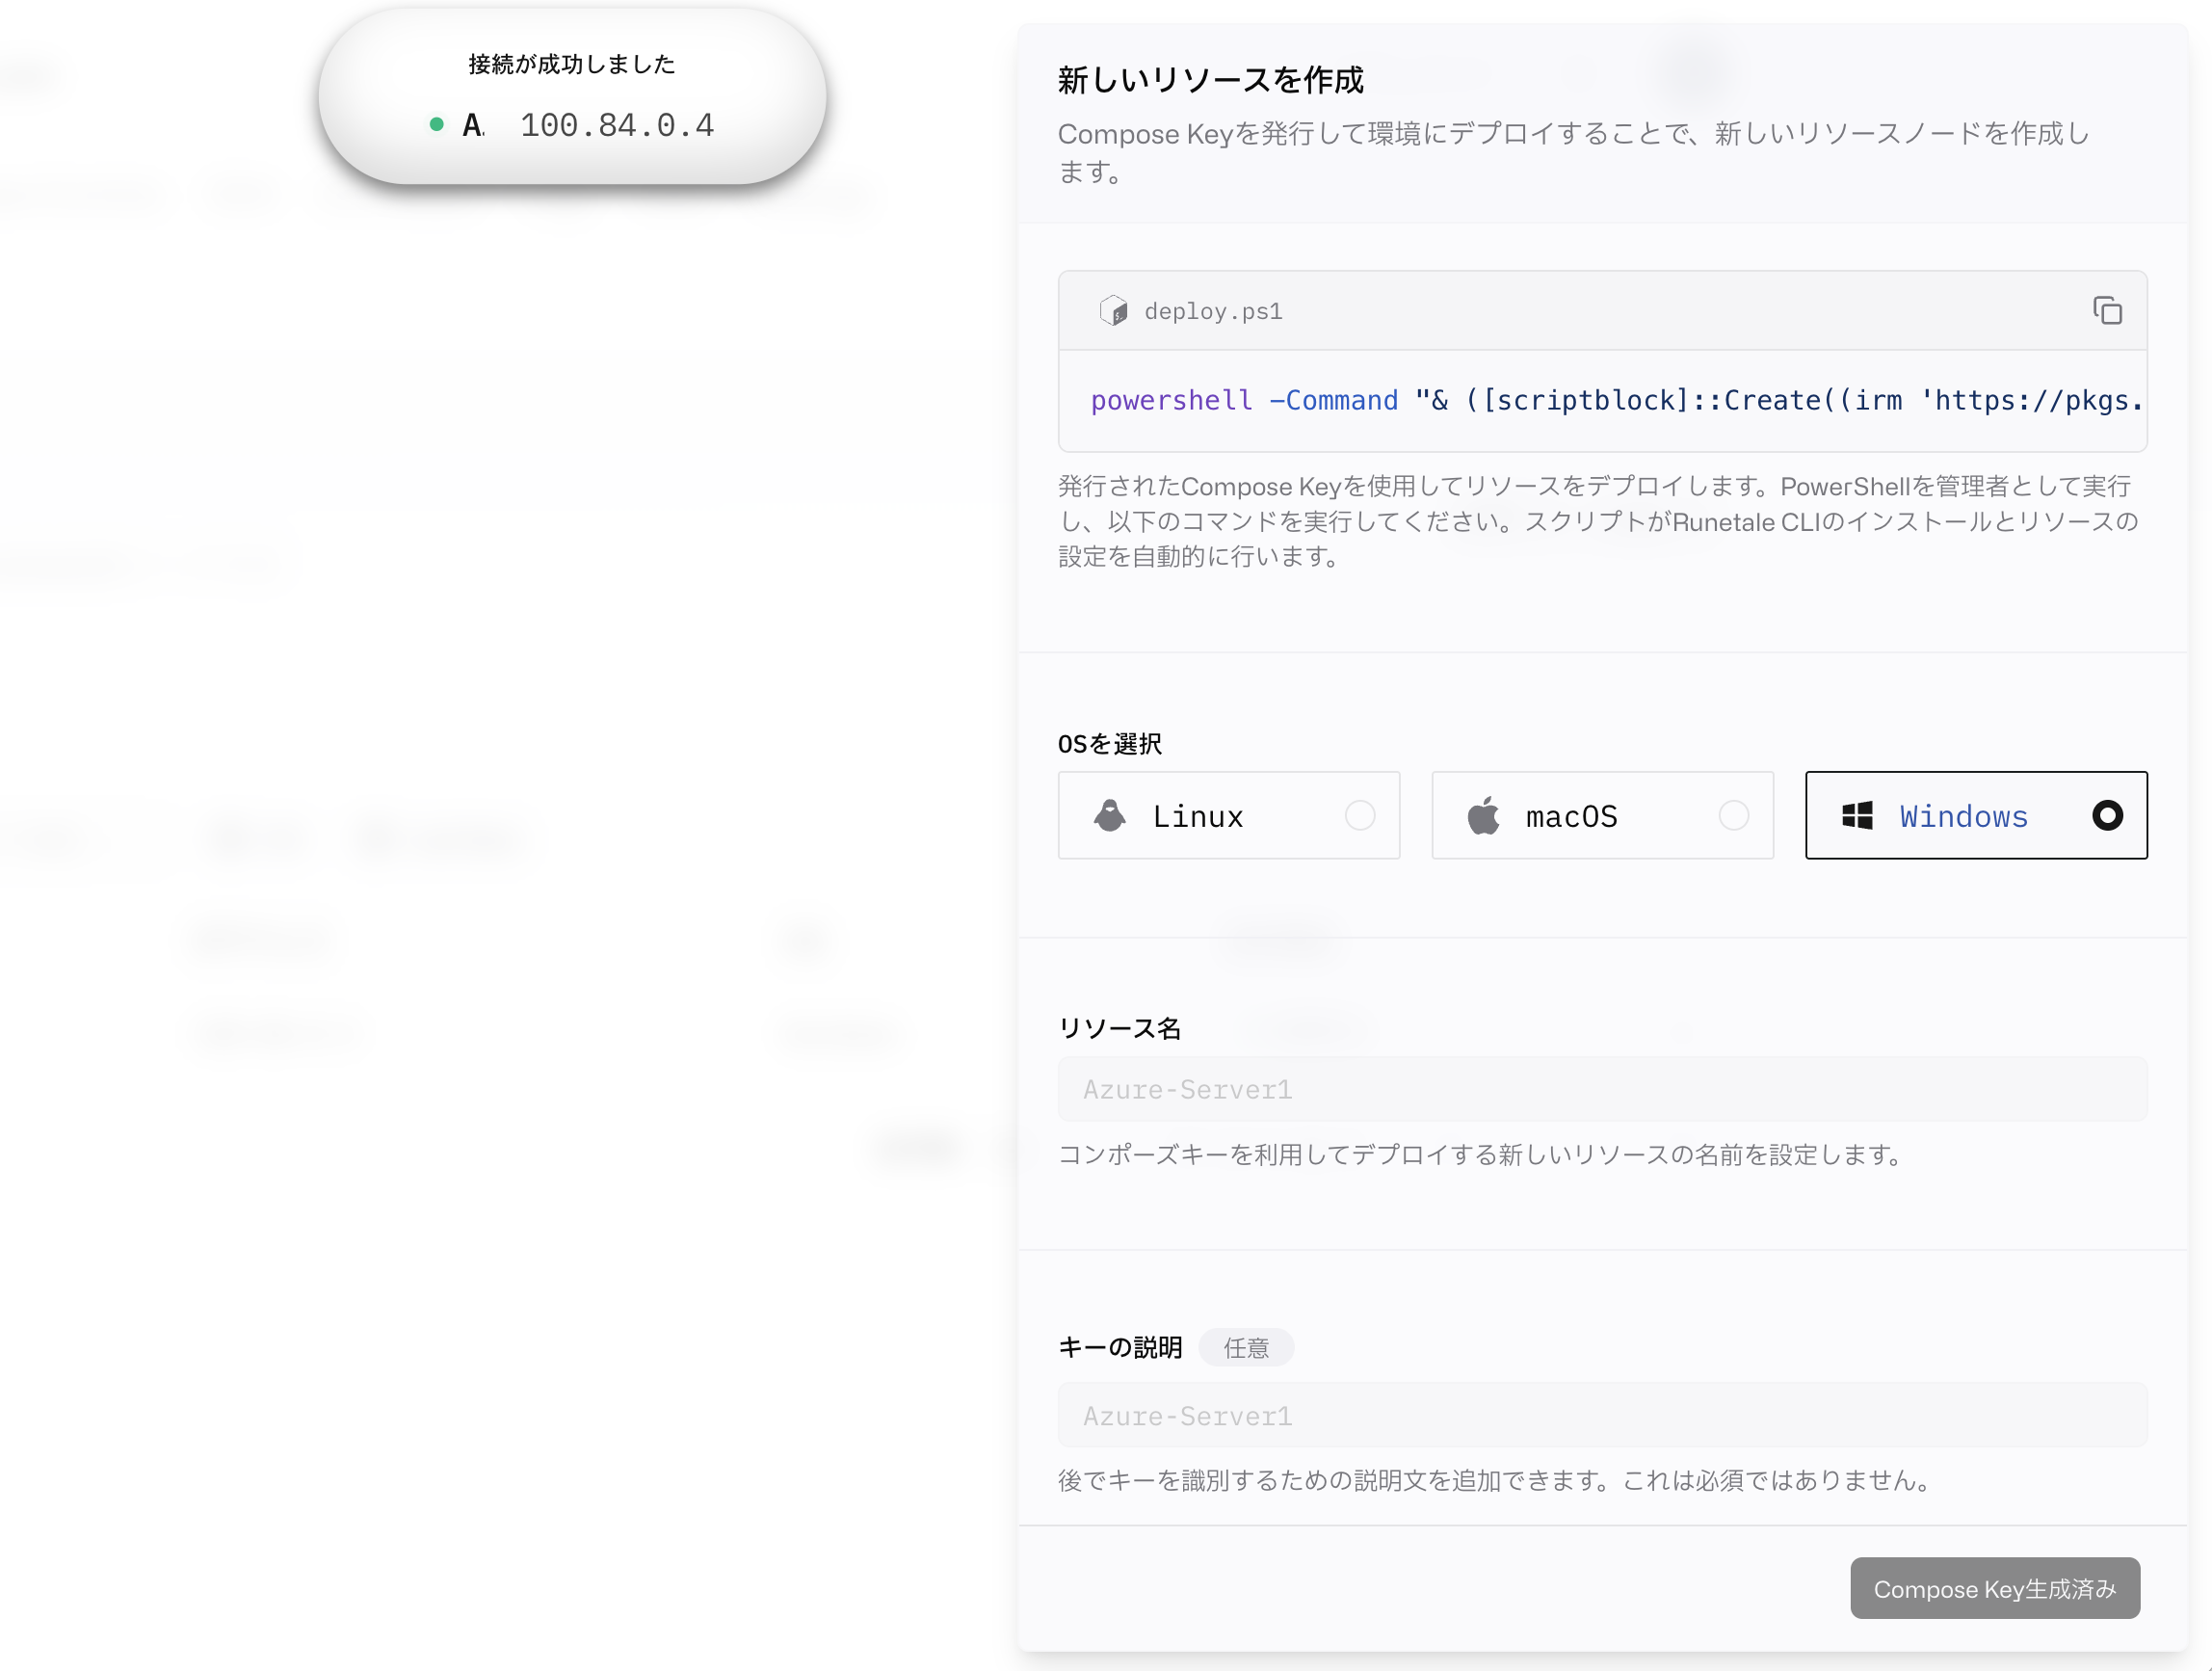This screenshot has width=2212, height=1671.
Task: Select the macOS radio button
Action: coord(1734,816)
